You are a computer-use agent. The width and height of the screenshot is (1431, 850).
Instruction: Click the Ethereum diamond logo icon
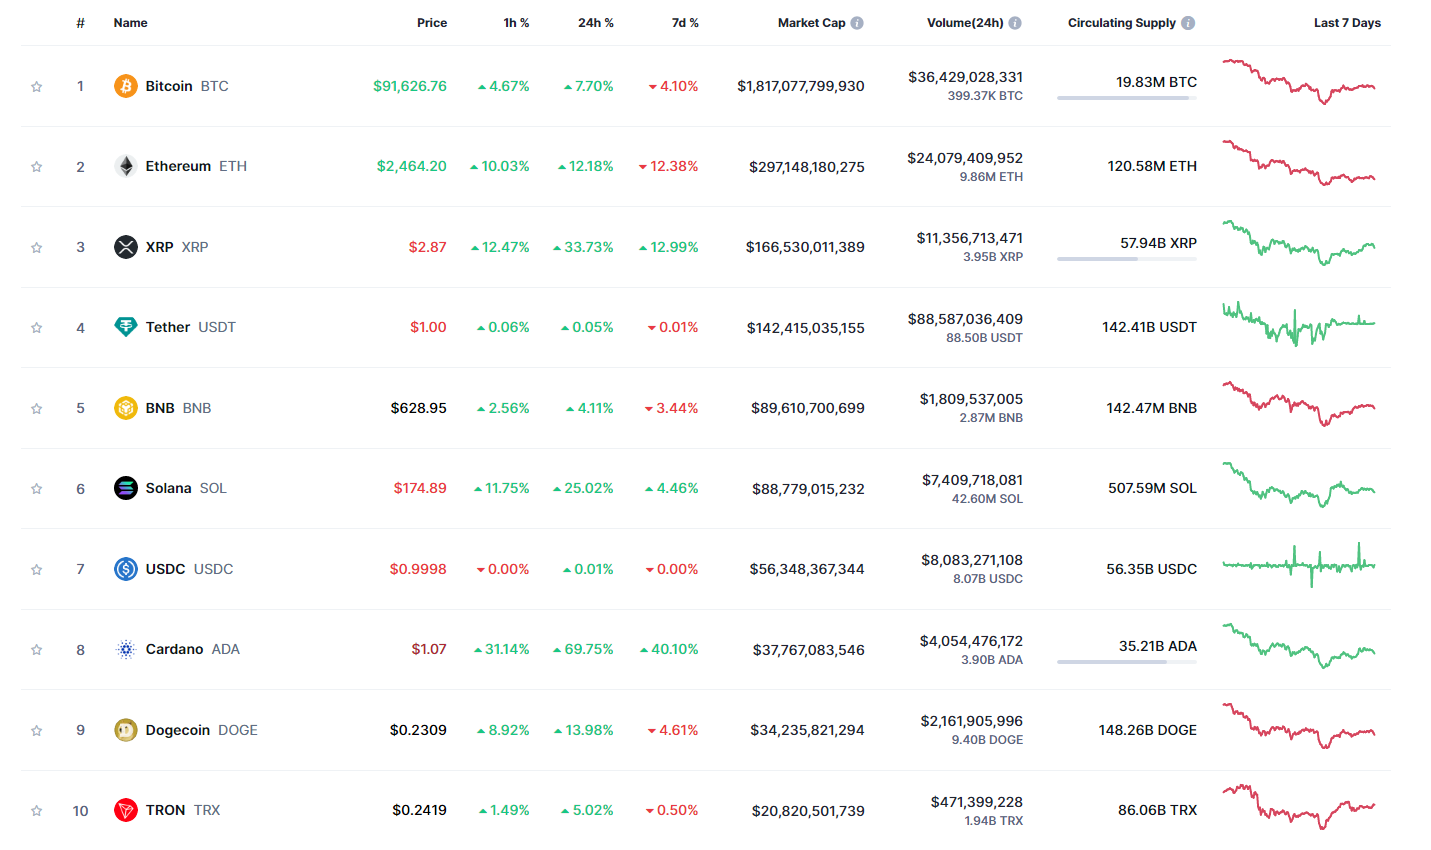pos(125,166)
